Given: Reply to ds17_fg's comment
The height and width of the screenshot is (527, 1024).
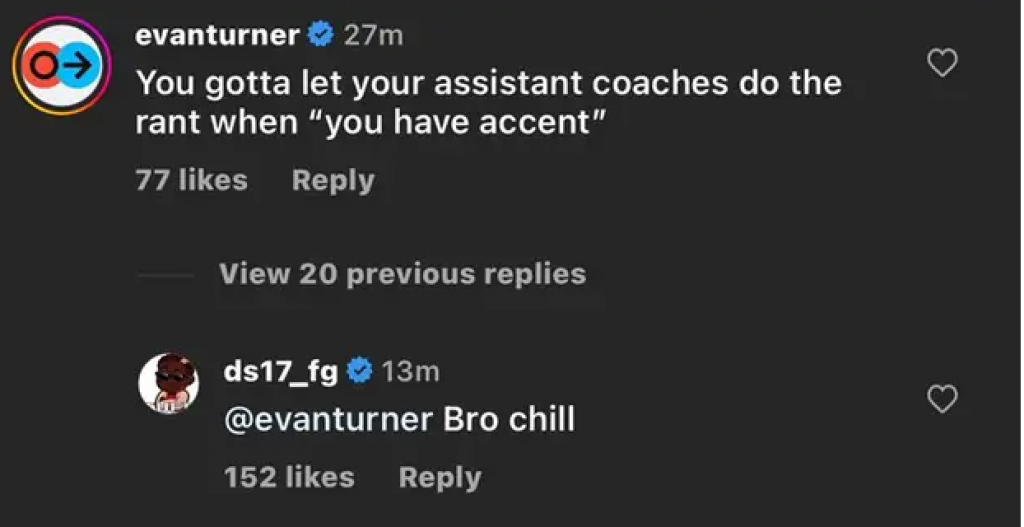Looking at the screenshot, I should [439, 478].
